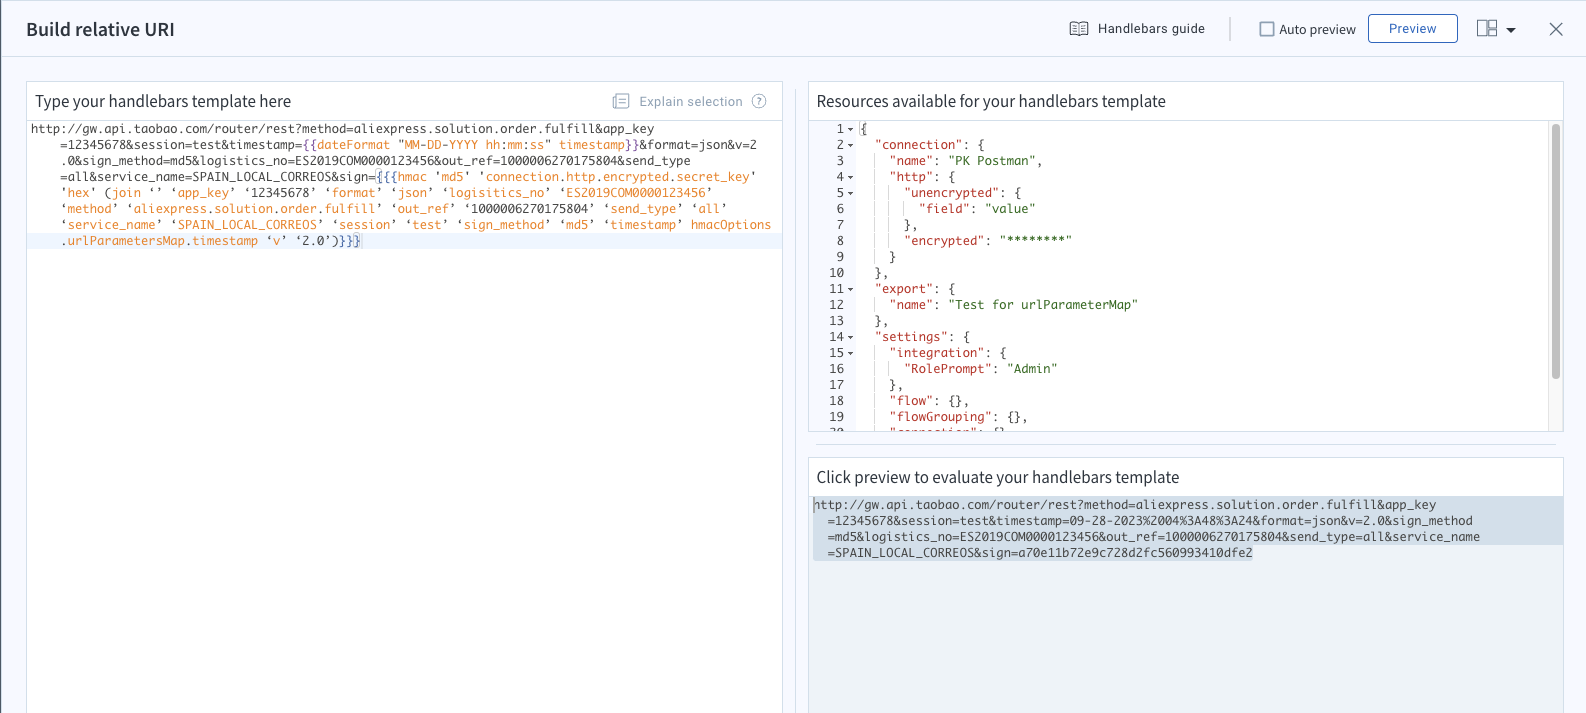Click the resources panel vertical scrollbar
The height and width of the screenshot is (713, 1586).
coord(1556,251)
